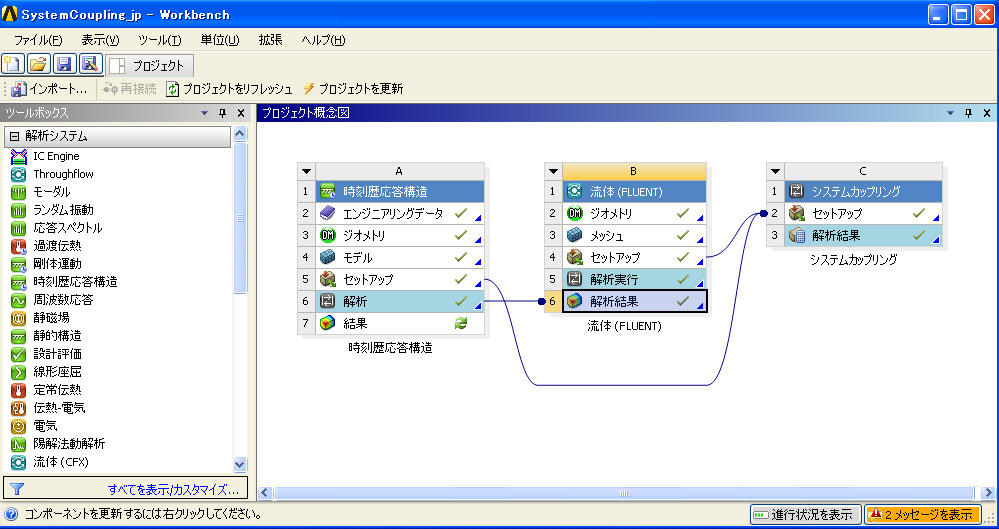Open the プロジェクト概念図 panel options dropdown
This screenshot has height=529, width=999.
click(950, 113)
